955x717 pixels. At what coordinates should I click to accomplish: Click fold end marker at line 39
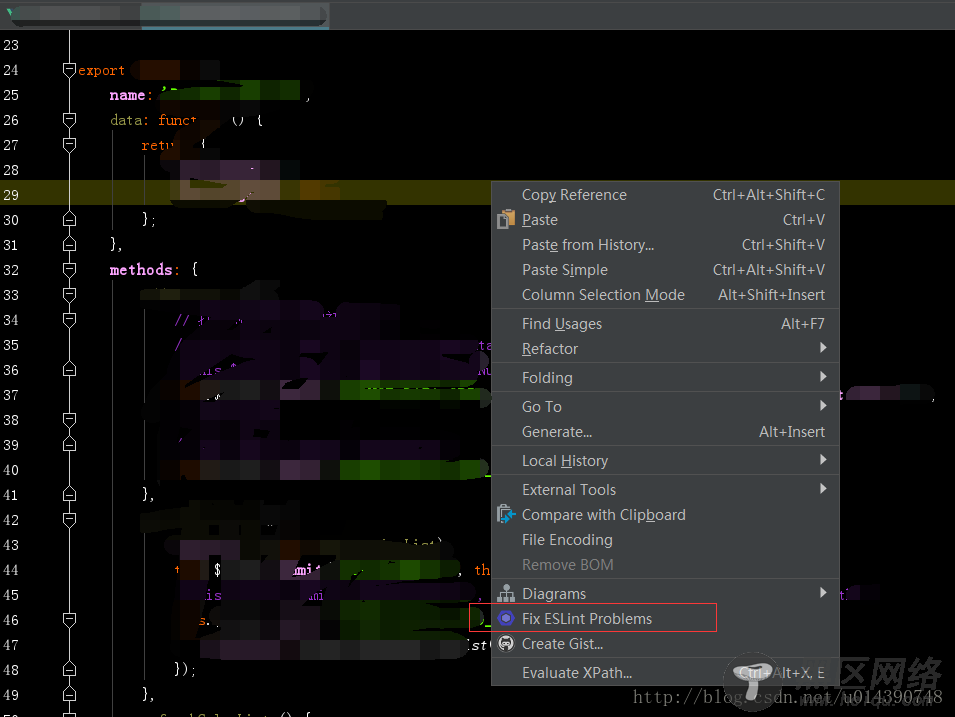tap(69, 444)
